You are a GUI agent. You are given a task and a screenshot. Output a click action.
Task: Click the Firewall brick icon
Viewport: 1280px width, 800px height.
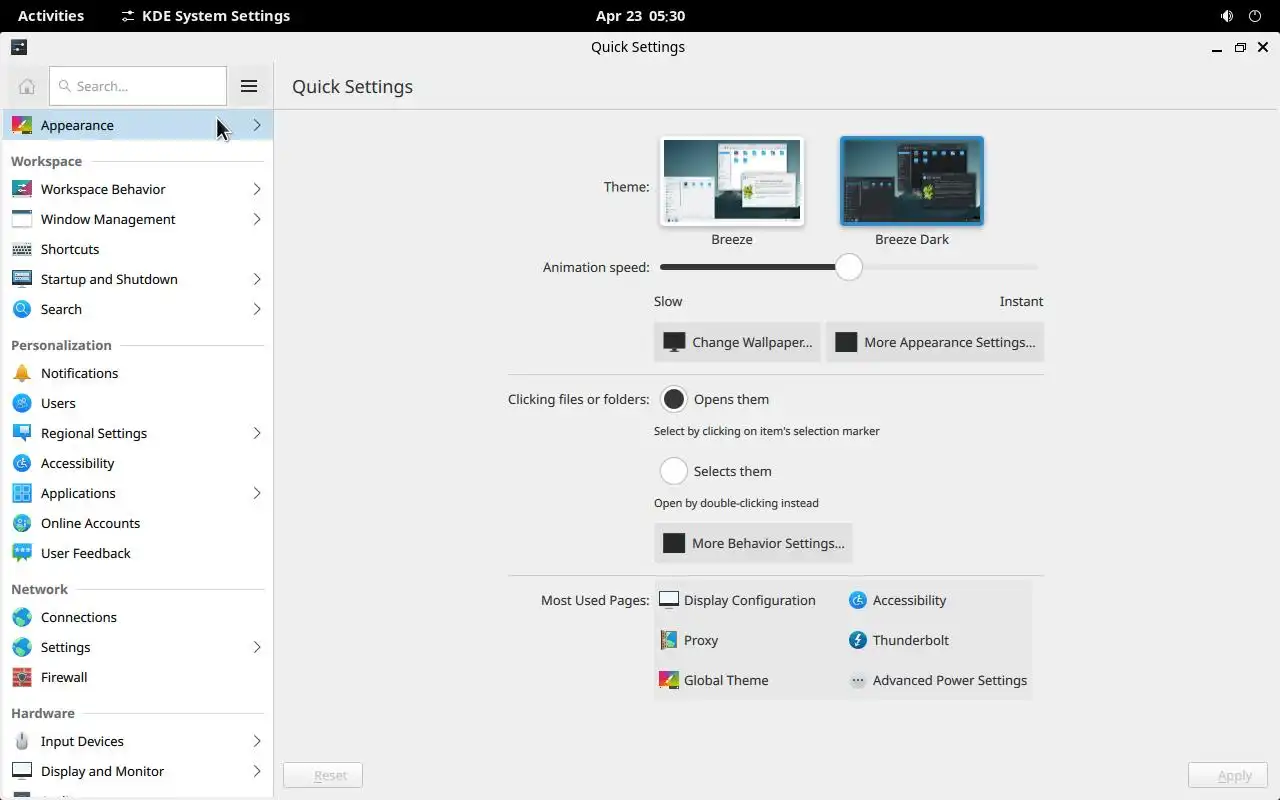click(22, 677)
